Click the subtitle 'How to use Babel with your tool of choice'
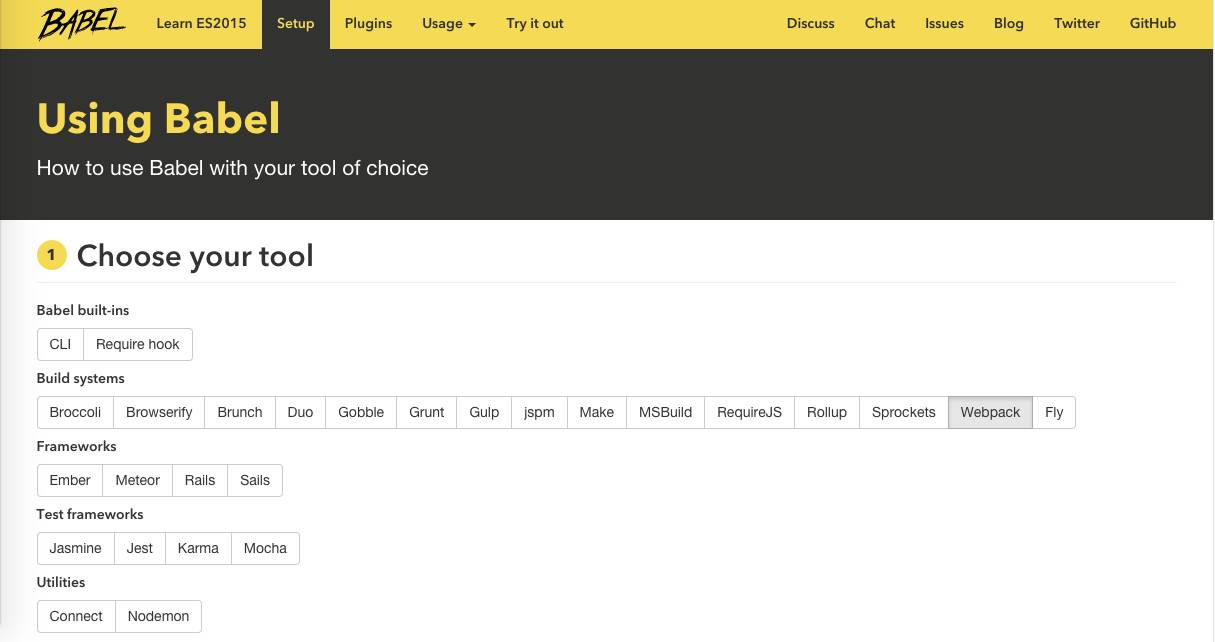Image resolution: width=1215 pixels, height=642 pixels. click(x=233, y=168)
